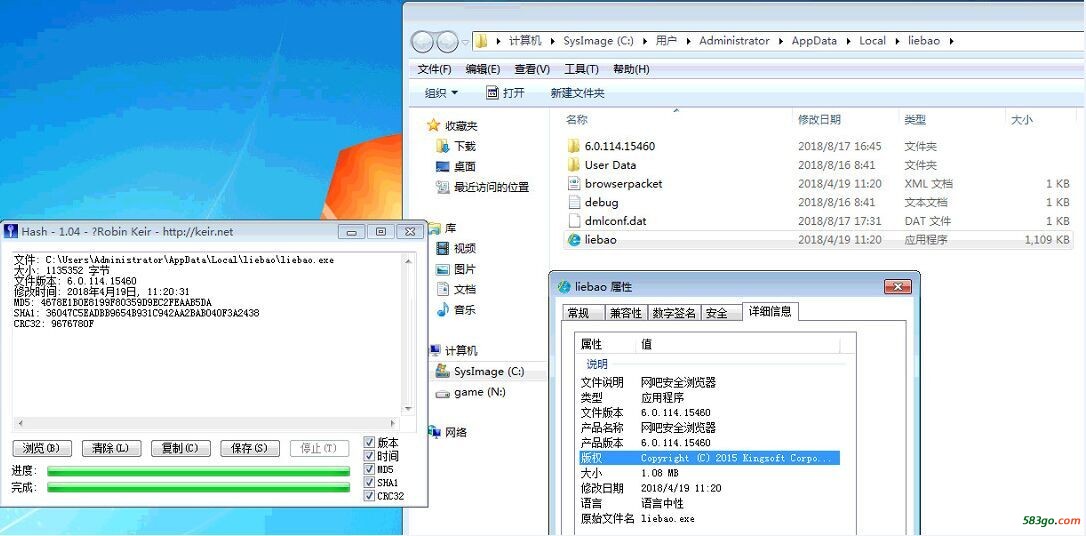1086x536 pixels.
Task: Click liebao properties title bar icon
Action: pyautogui.click(x=564, y=287)
